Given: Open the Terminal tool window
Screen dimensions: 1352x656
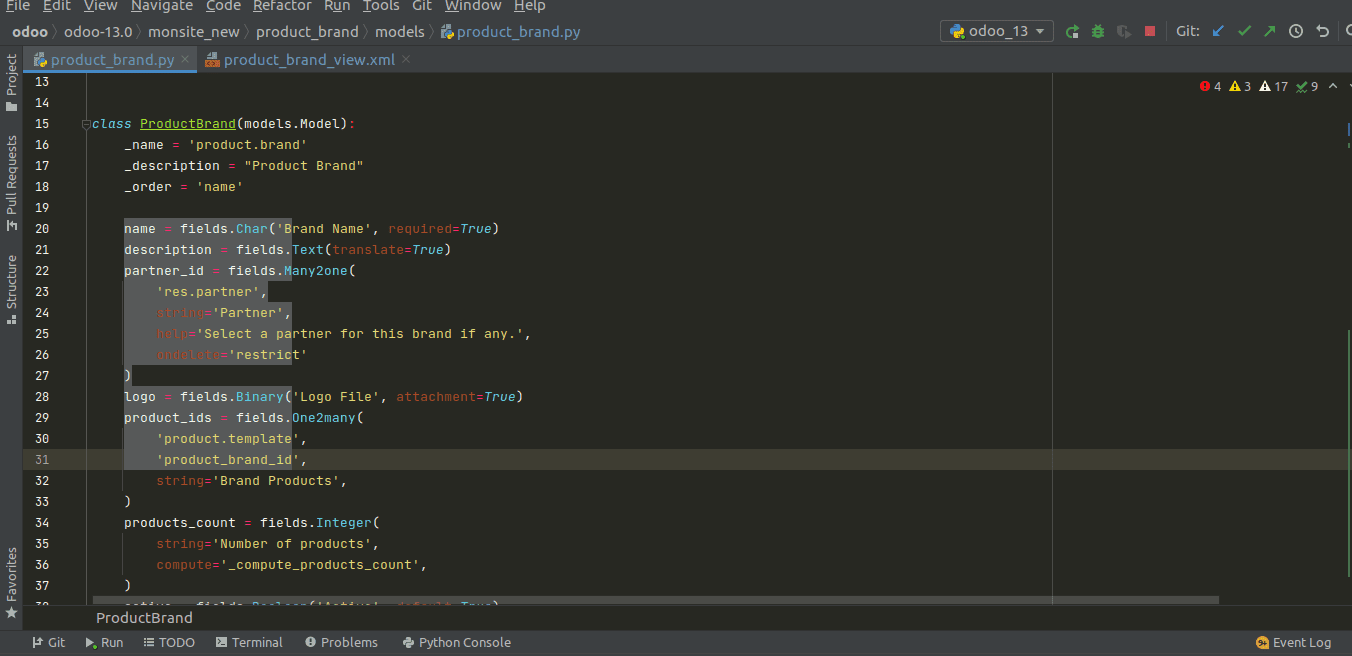Looking at the screenshot, I should click(x=249, y=642).
